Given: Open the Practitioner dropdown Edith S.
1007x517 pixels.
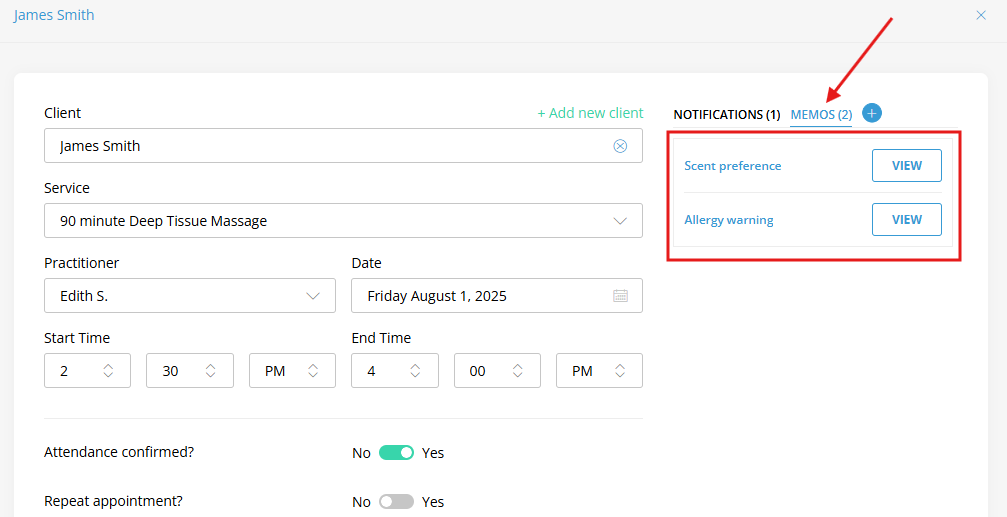Looking at the screenshot, I should point(190,296).
